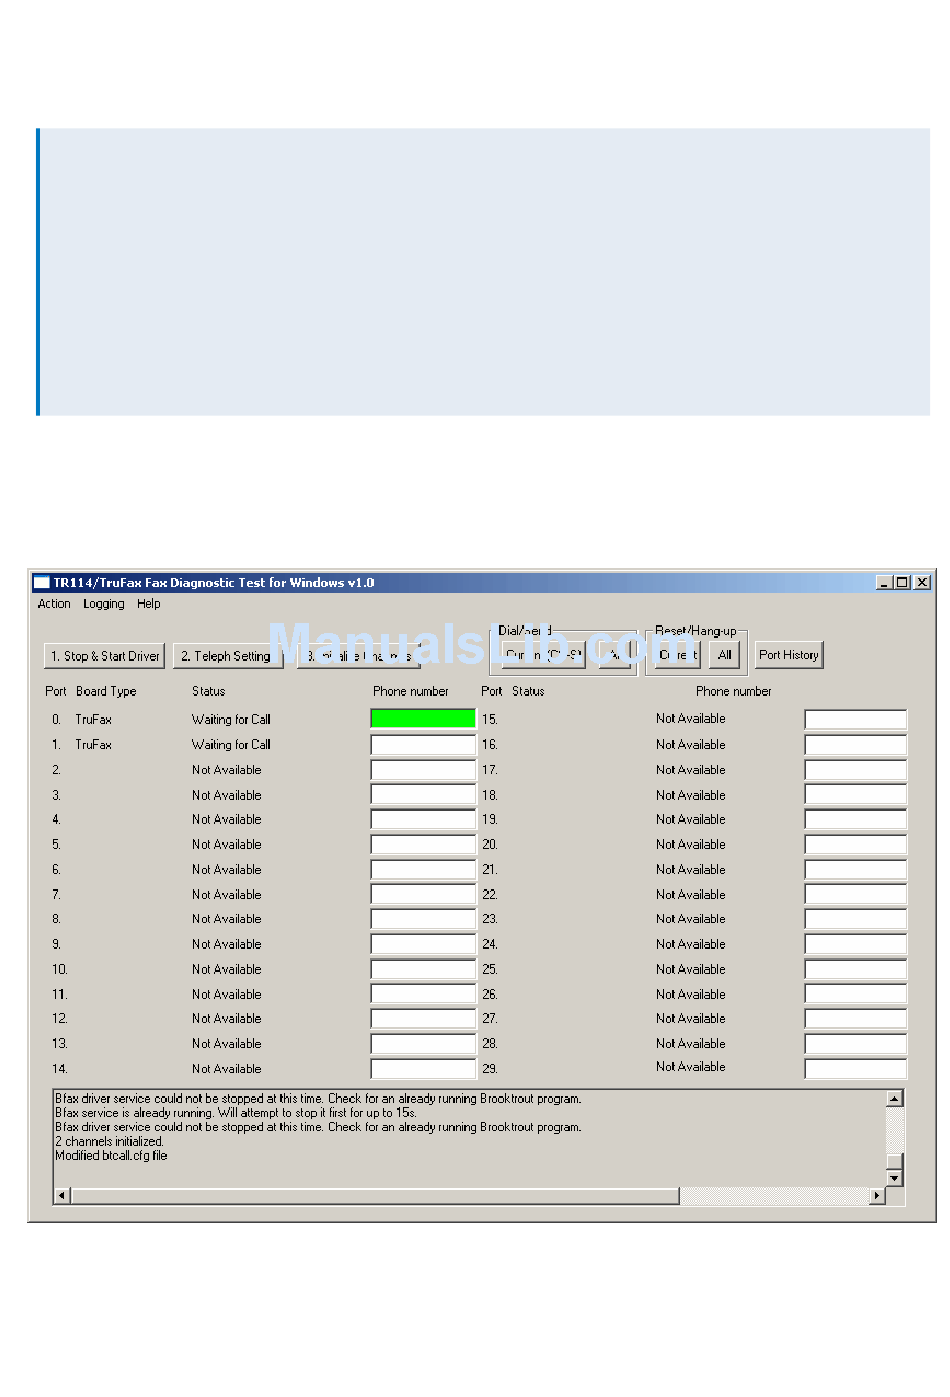Click the 3. Initialize Channels button

pos(359,656)
